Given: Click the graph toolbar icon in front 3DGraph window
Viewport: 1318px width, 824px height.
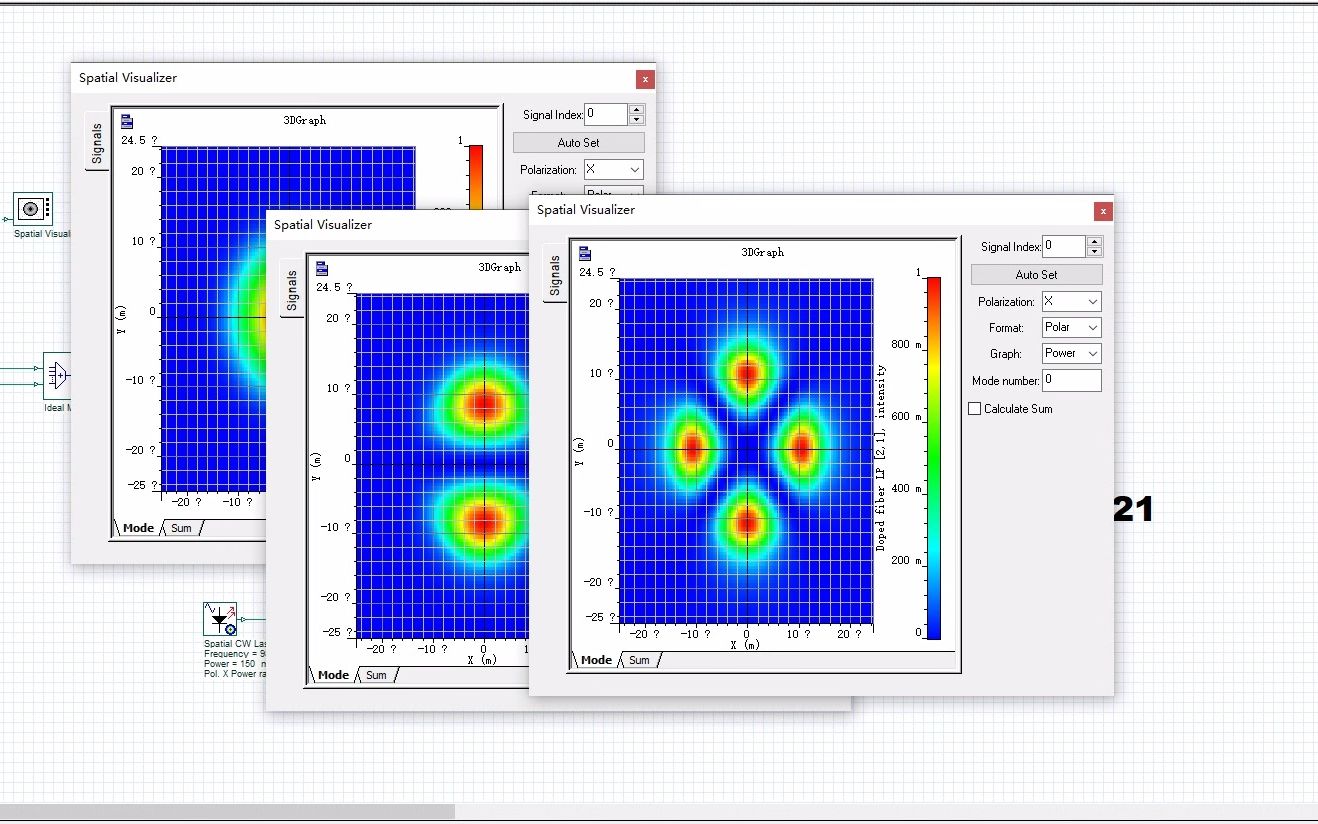Looking at the screenshot, I should tap(585, 253).
